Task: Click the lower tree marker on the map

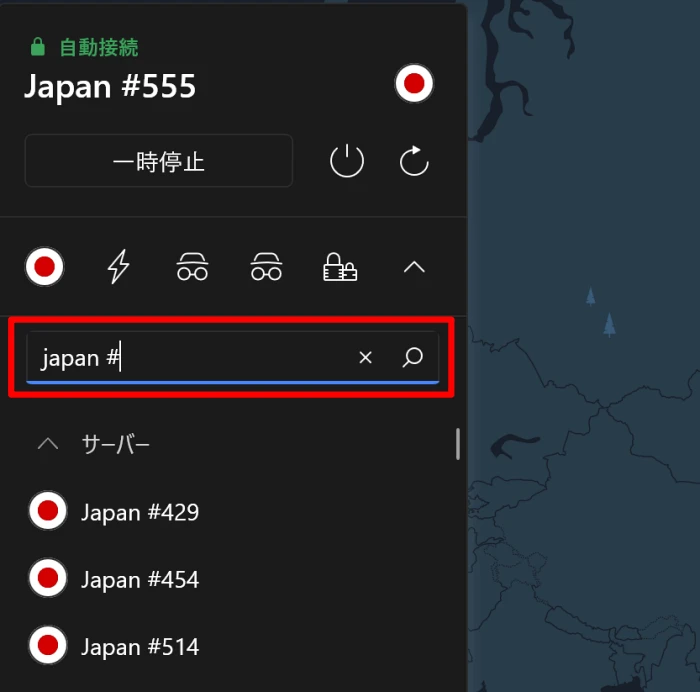Action: (x=609, y=325)
